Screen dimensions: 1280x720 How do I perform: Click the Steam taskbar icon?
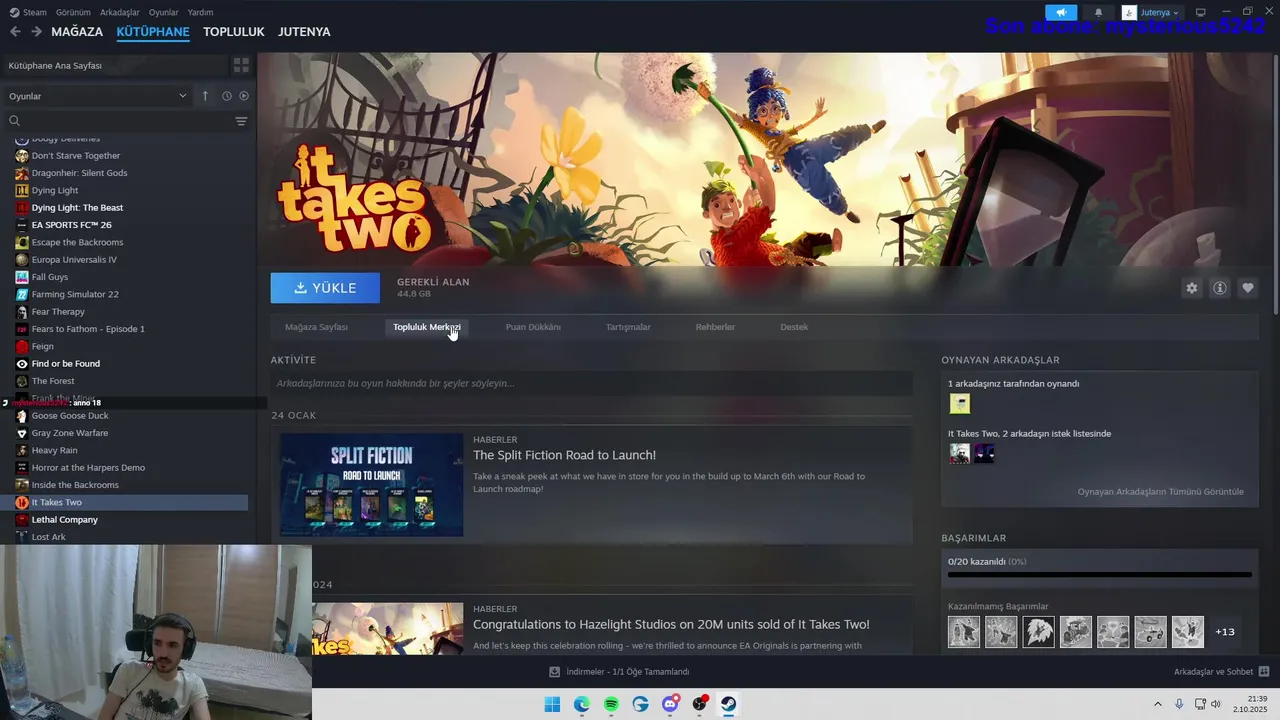coord(729,704)
